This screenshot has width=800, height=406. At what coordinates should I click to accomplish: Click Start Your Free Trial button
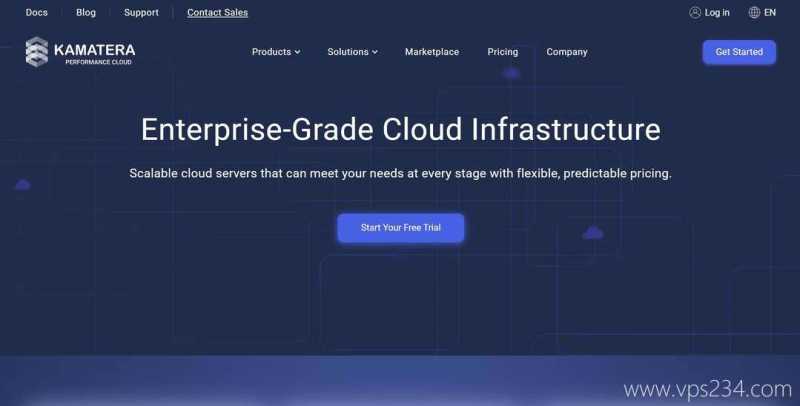tap(401, 227)
